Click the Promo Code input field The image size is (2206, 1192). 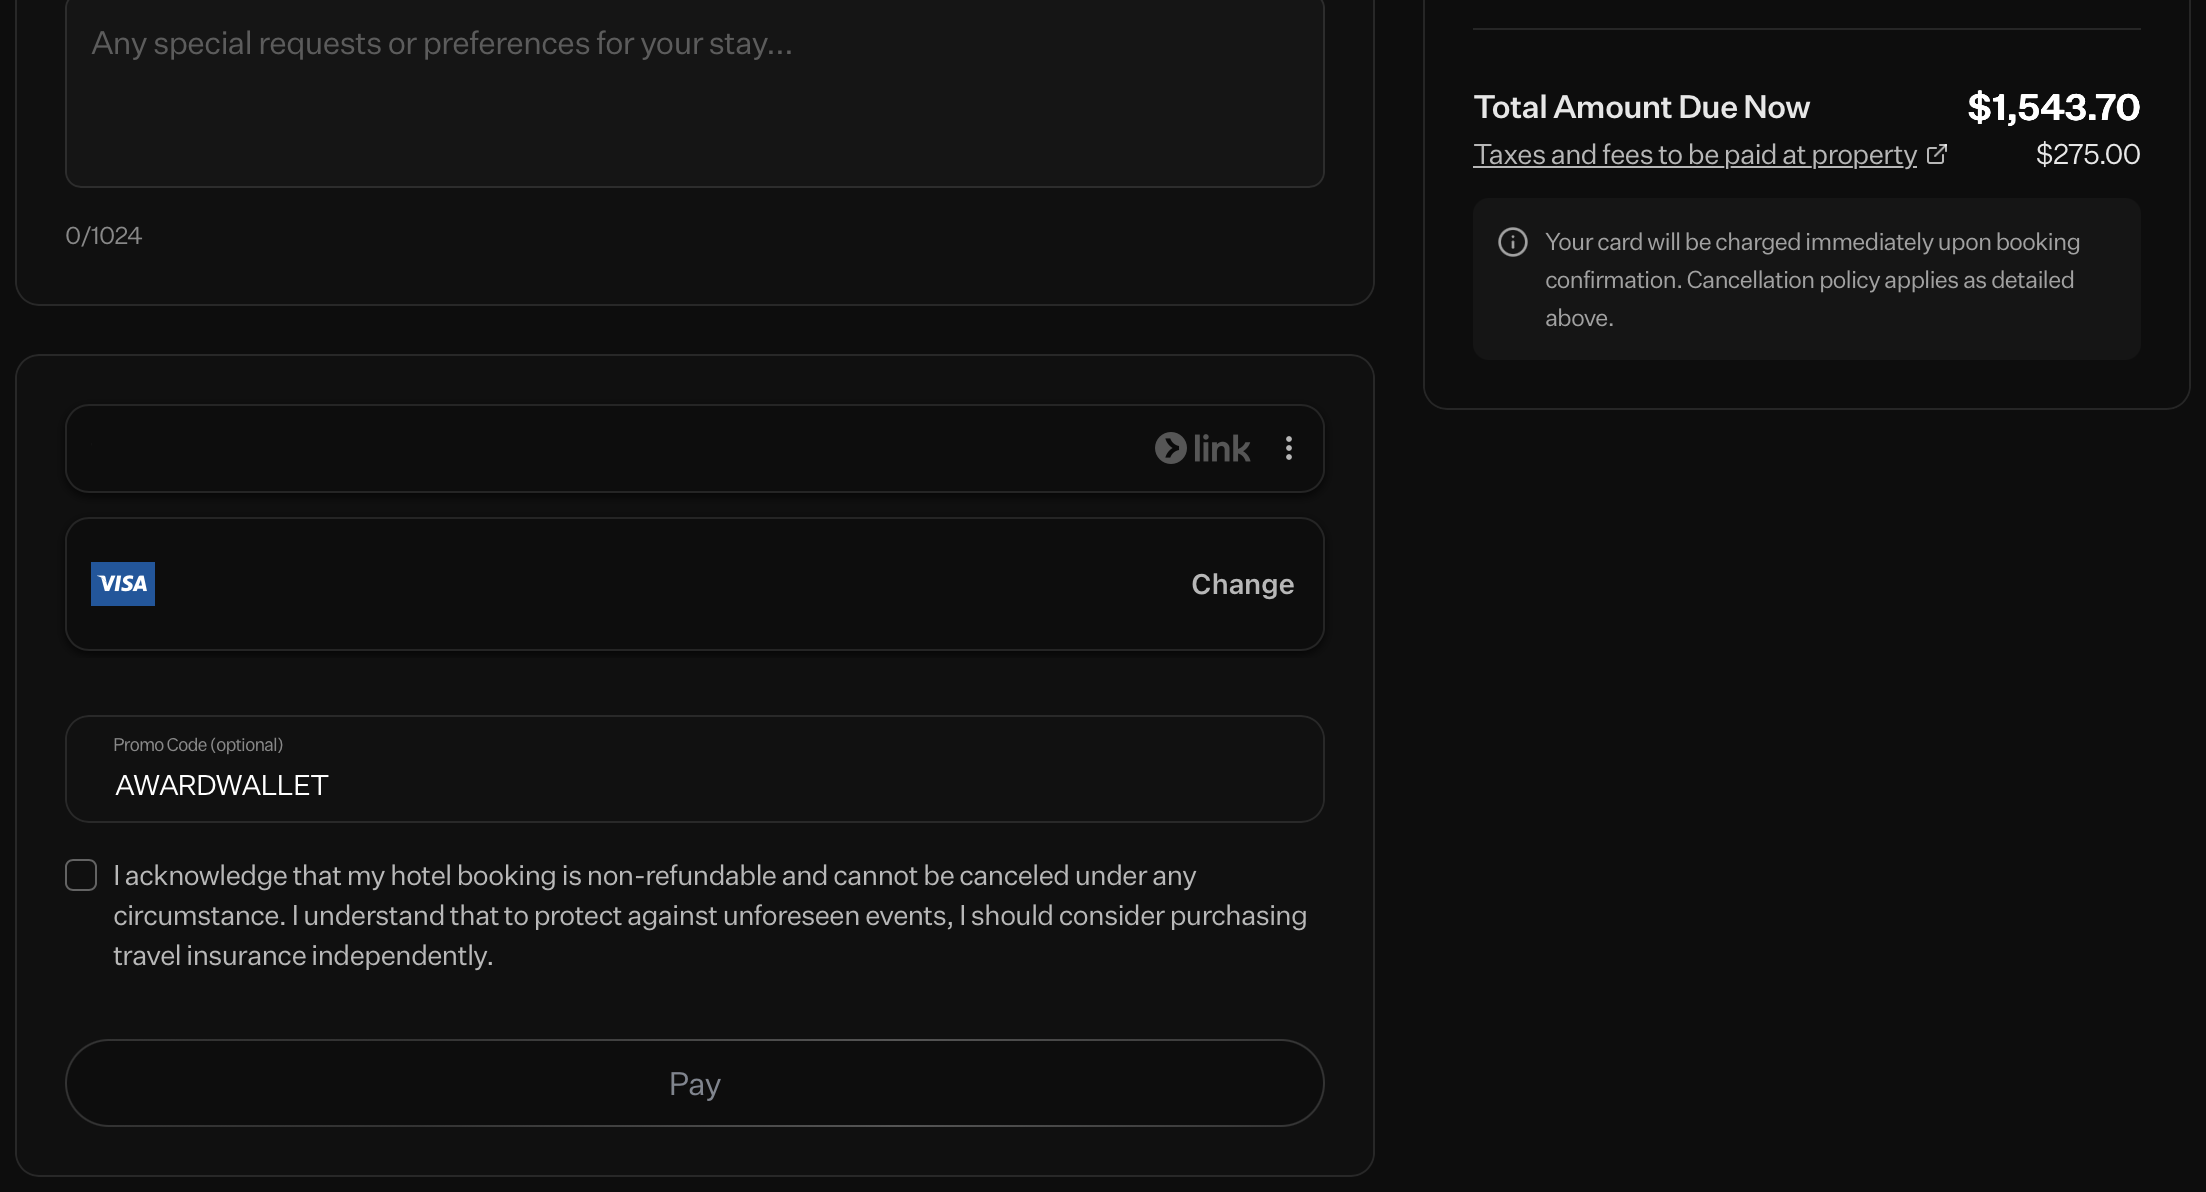click(x=694, y=770)
